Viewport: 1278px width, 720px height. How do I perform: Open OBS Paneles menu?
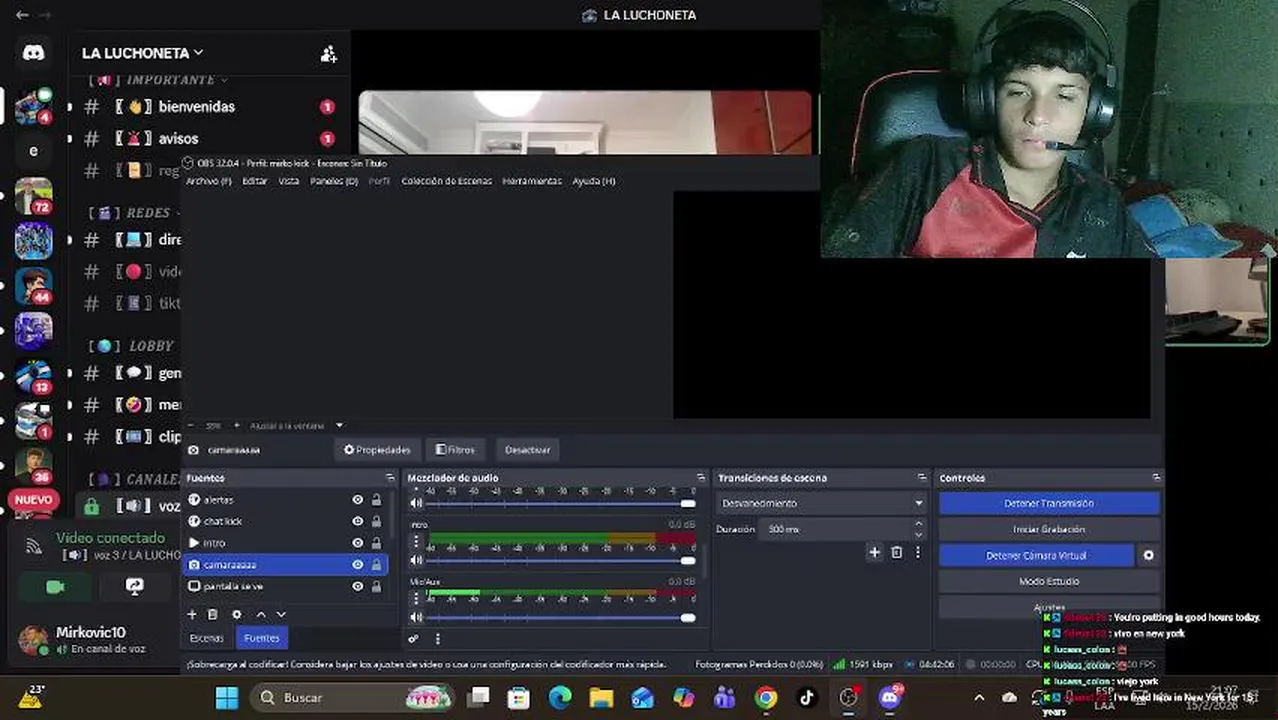[334, 181]
